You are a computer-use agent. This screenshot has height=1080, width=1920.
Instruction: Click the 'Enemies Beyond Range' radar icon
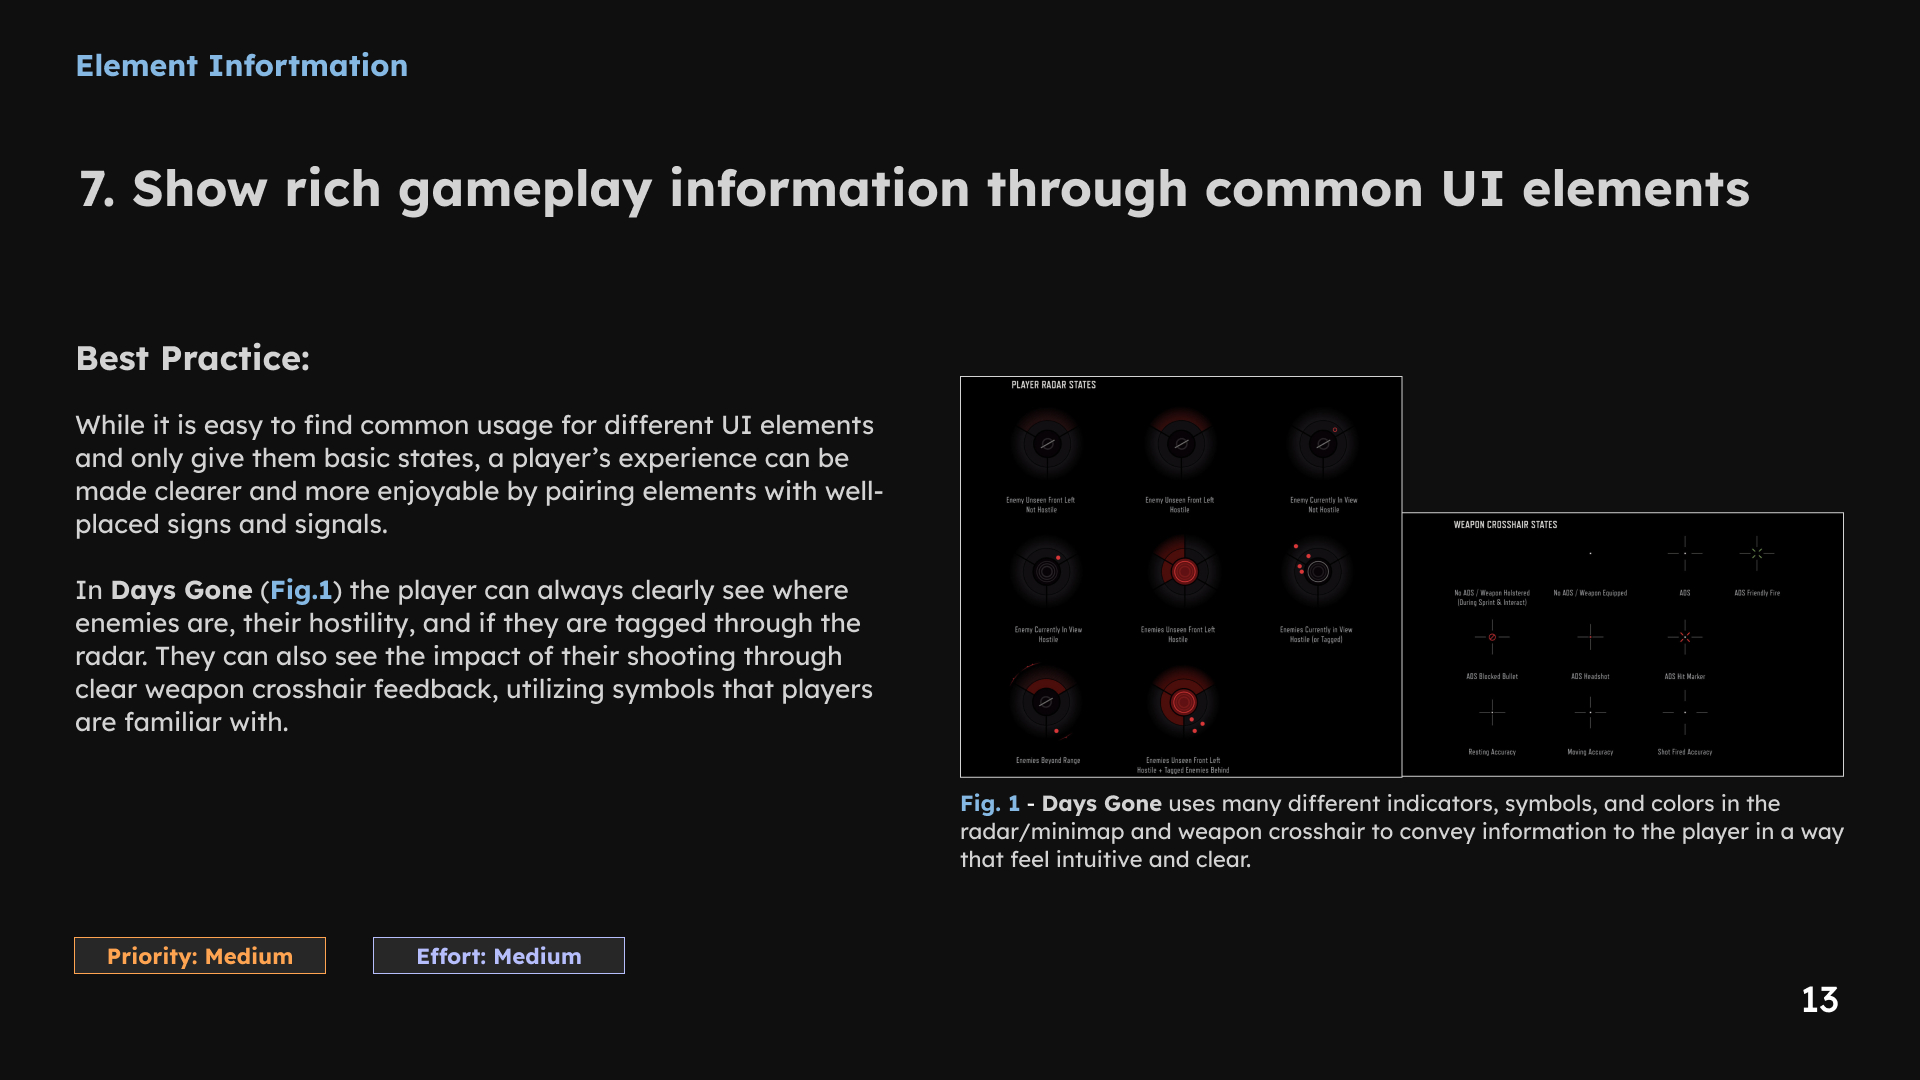point(1045,701)
